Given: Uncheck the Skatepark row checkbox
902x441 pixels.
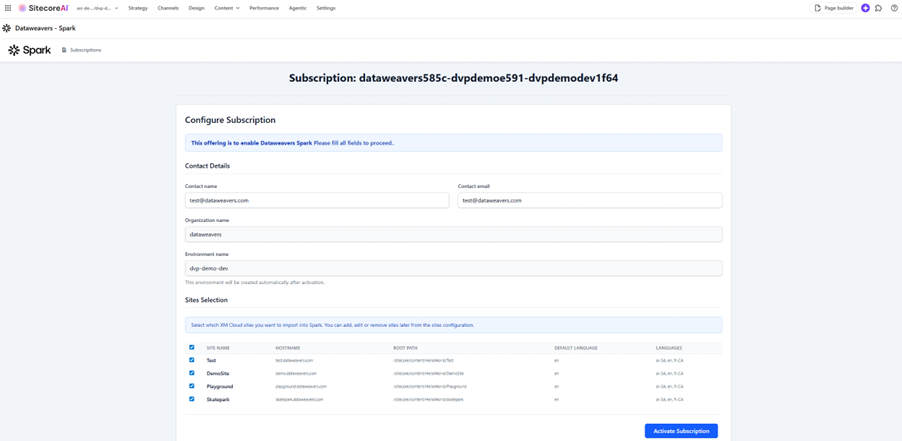Looking at the screenshot, I should [192, 399].
